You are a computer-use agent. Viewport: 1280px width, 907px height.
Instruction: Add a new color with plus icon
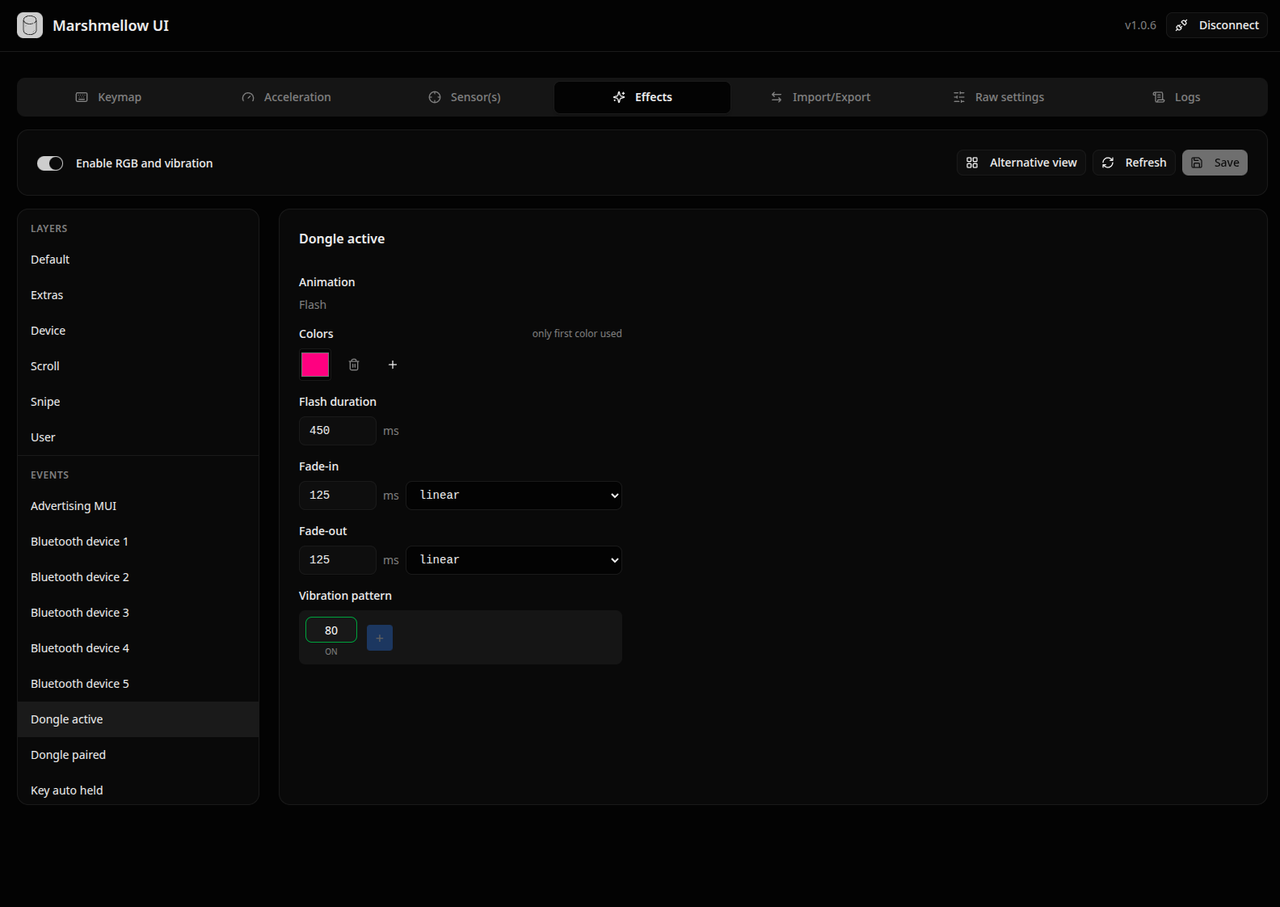tap(393, 365)
